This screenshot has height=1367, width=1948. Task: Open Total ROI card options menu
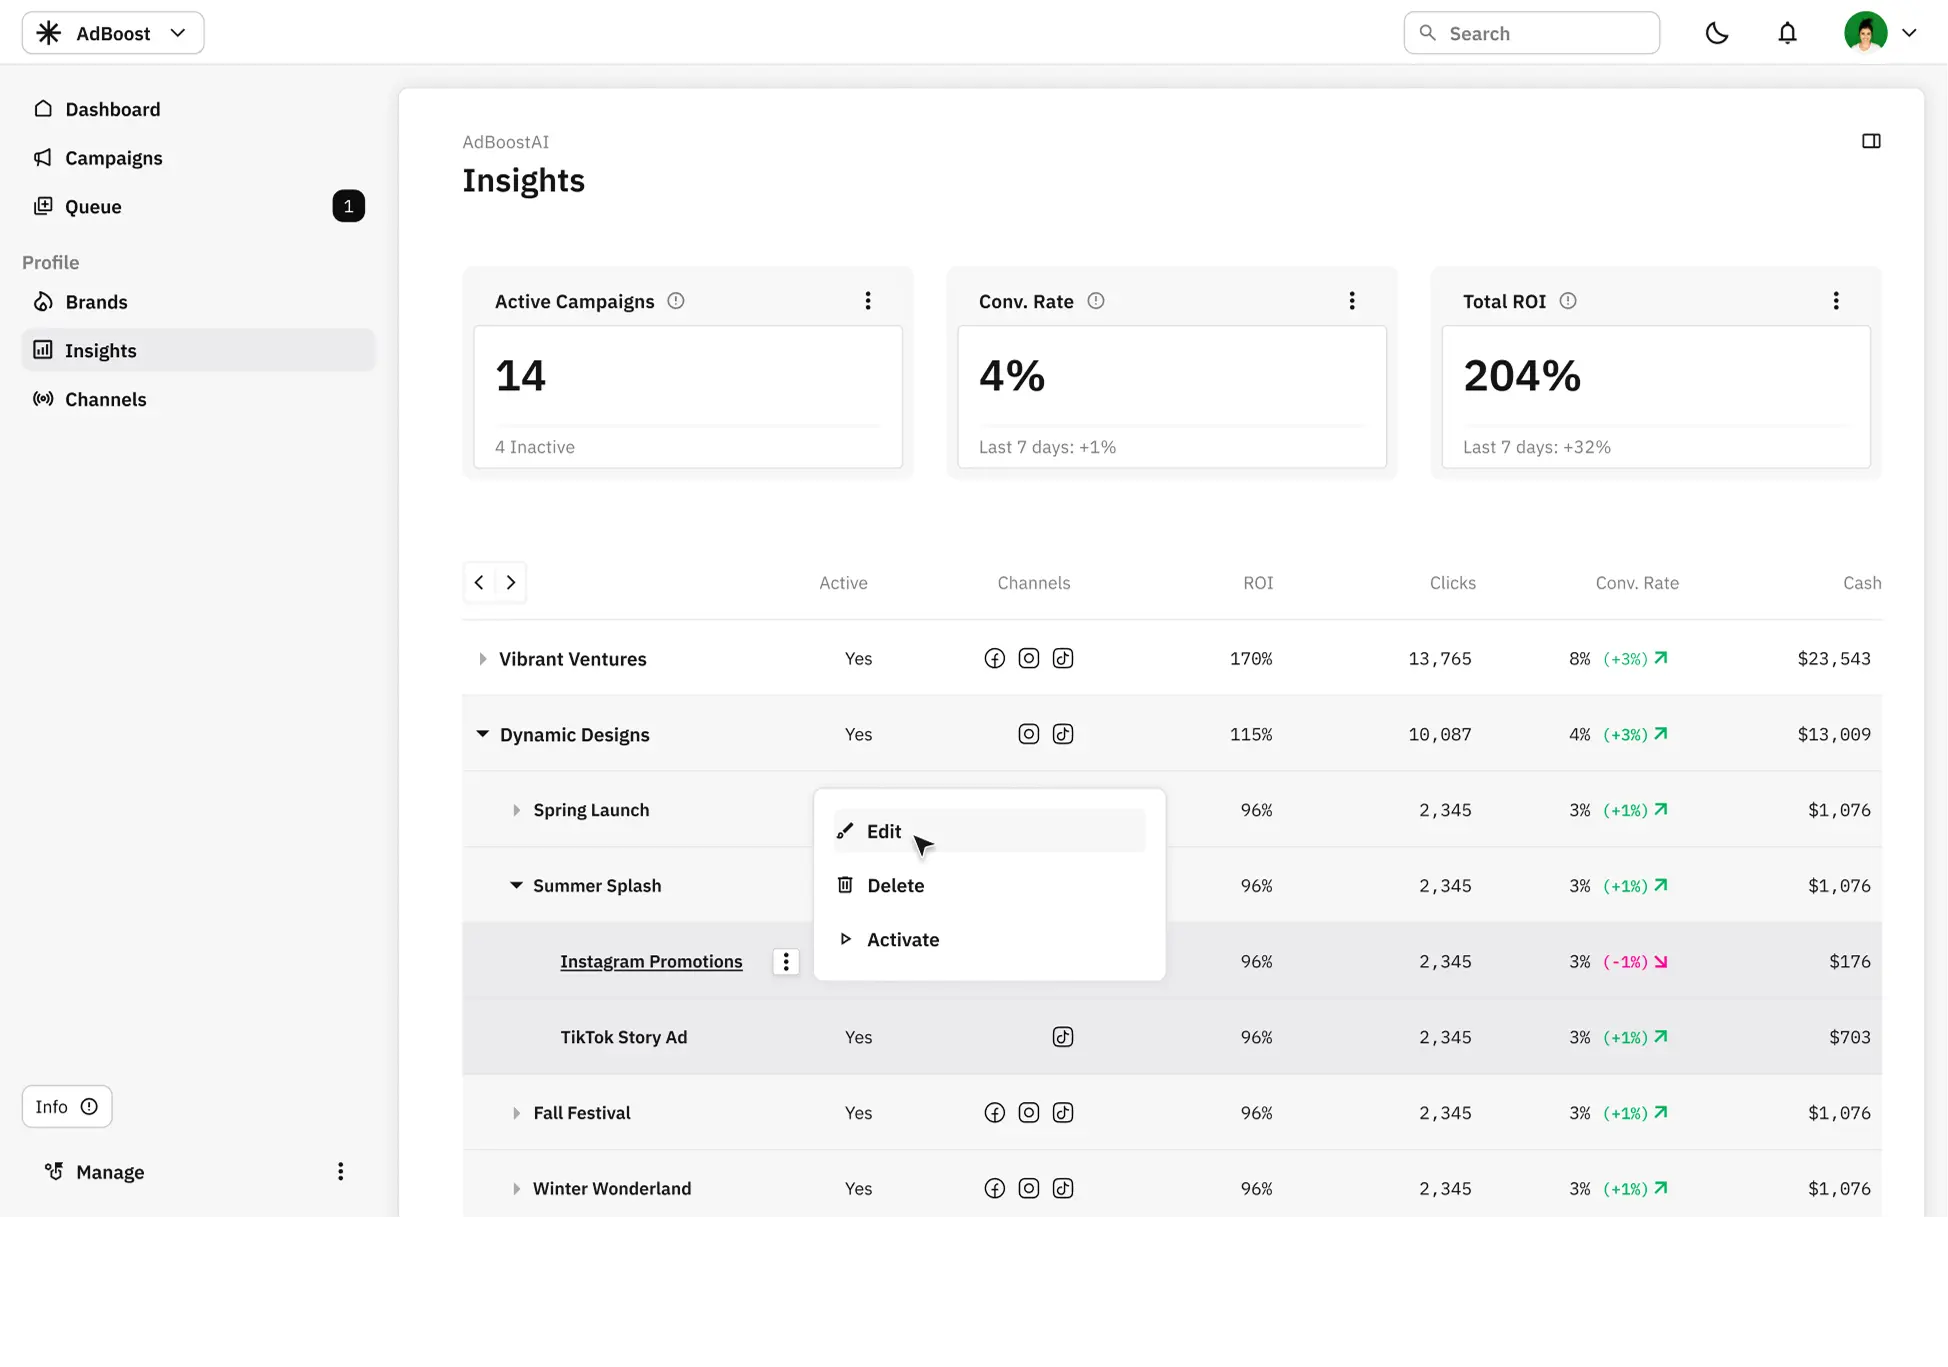point(1835,301)
